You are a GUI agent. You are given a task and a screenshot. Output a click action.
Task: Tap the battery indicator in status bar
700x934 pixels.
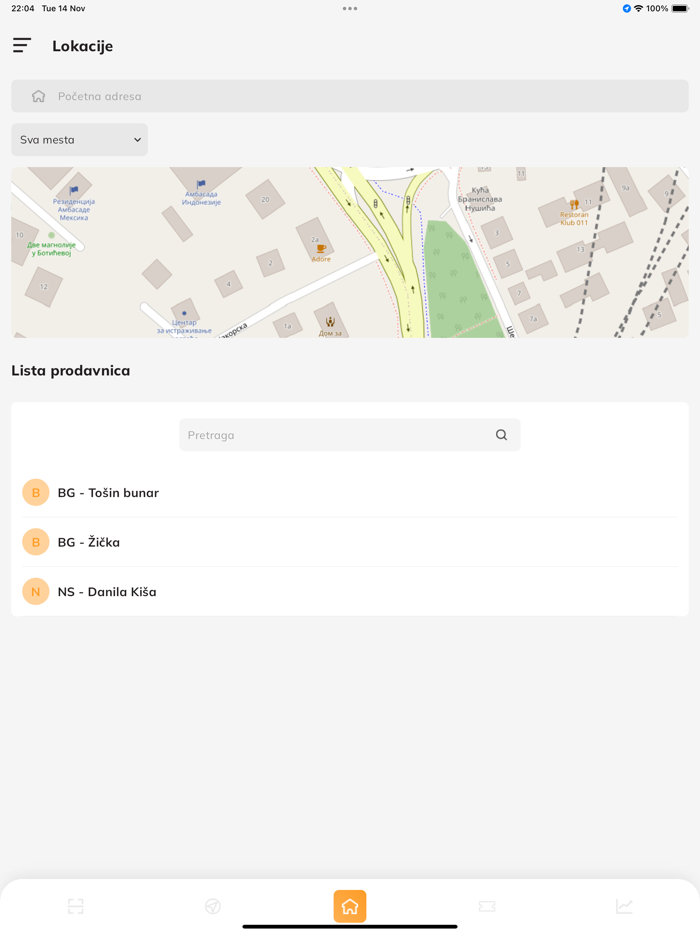tap(680, 8)
